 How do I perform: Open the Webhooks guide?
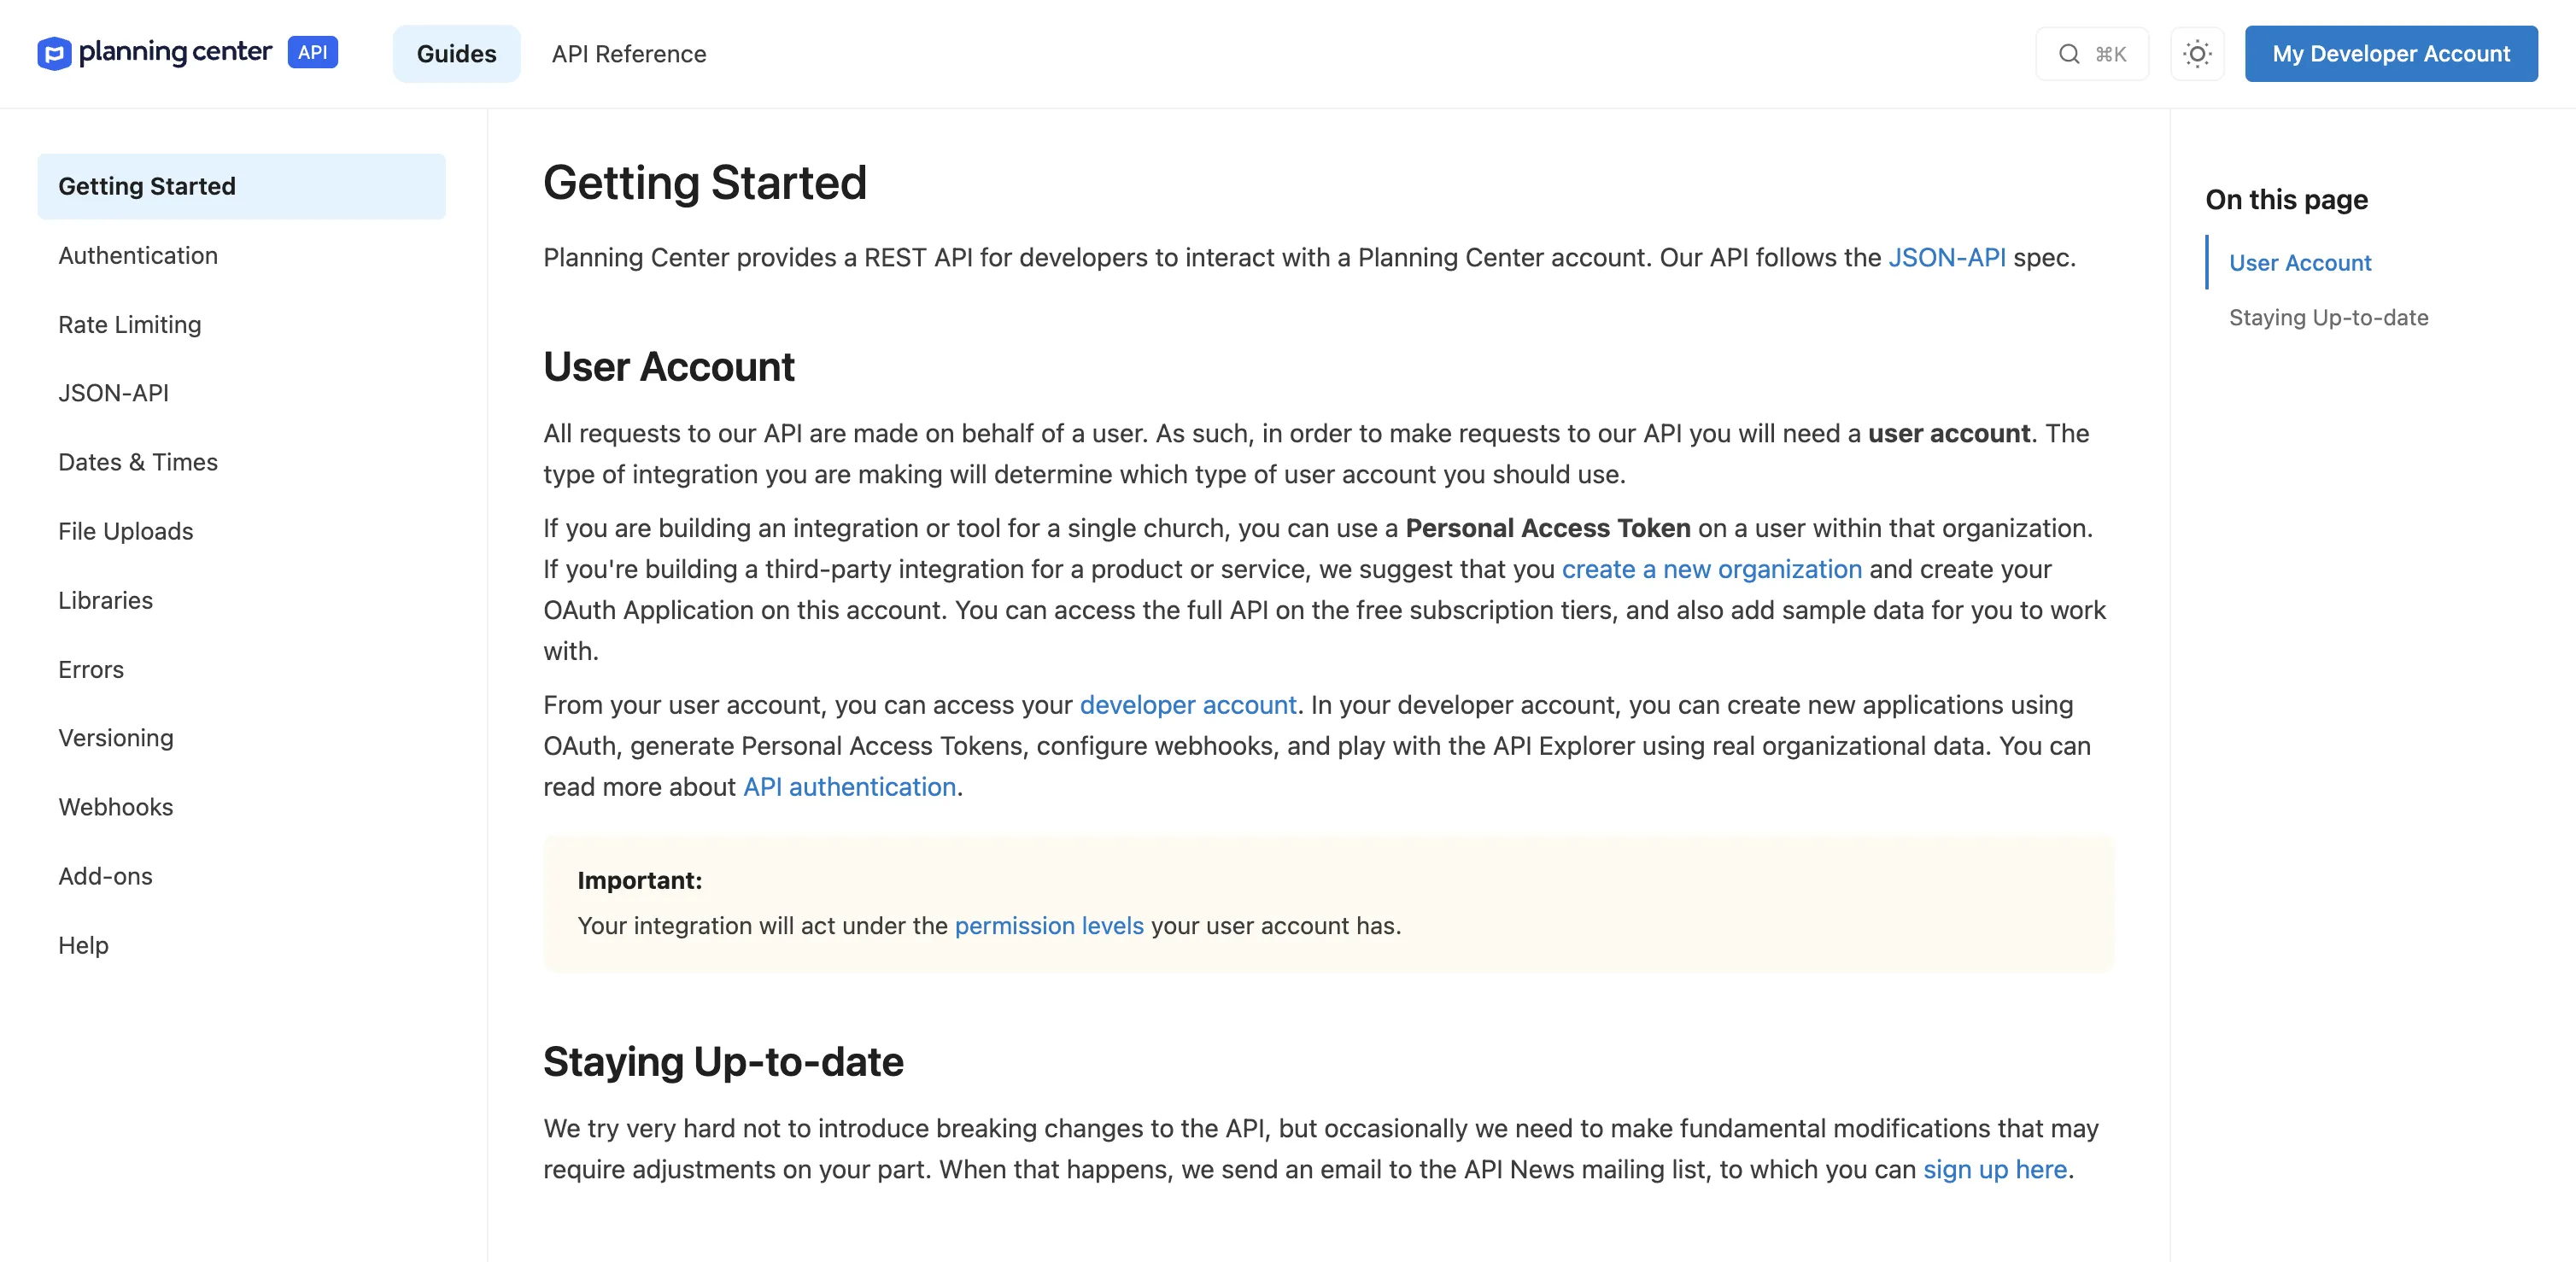(x=116, y=807)
